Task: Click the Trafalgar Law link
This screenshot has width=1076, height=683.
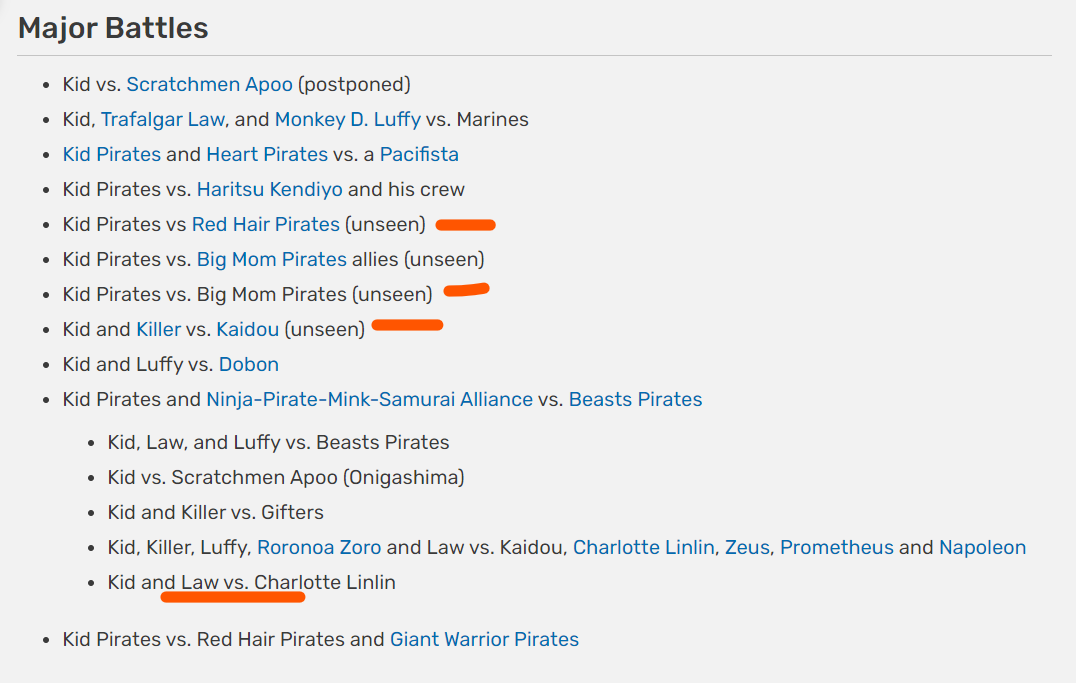Action: click(x=162, y=120)
